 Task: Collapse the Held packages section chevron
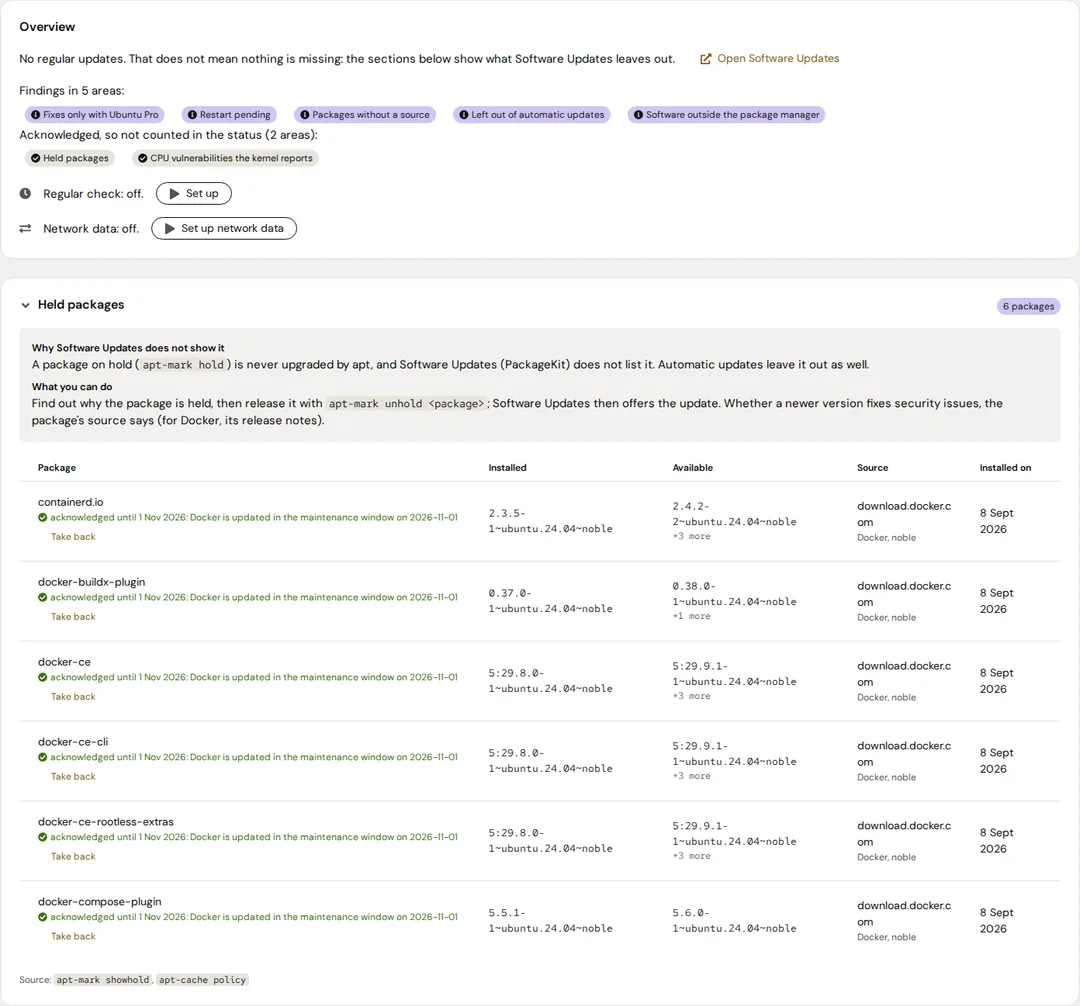(25, 305)
